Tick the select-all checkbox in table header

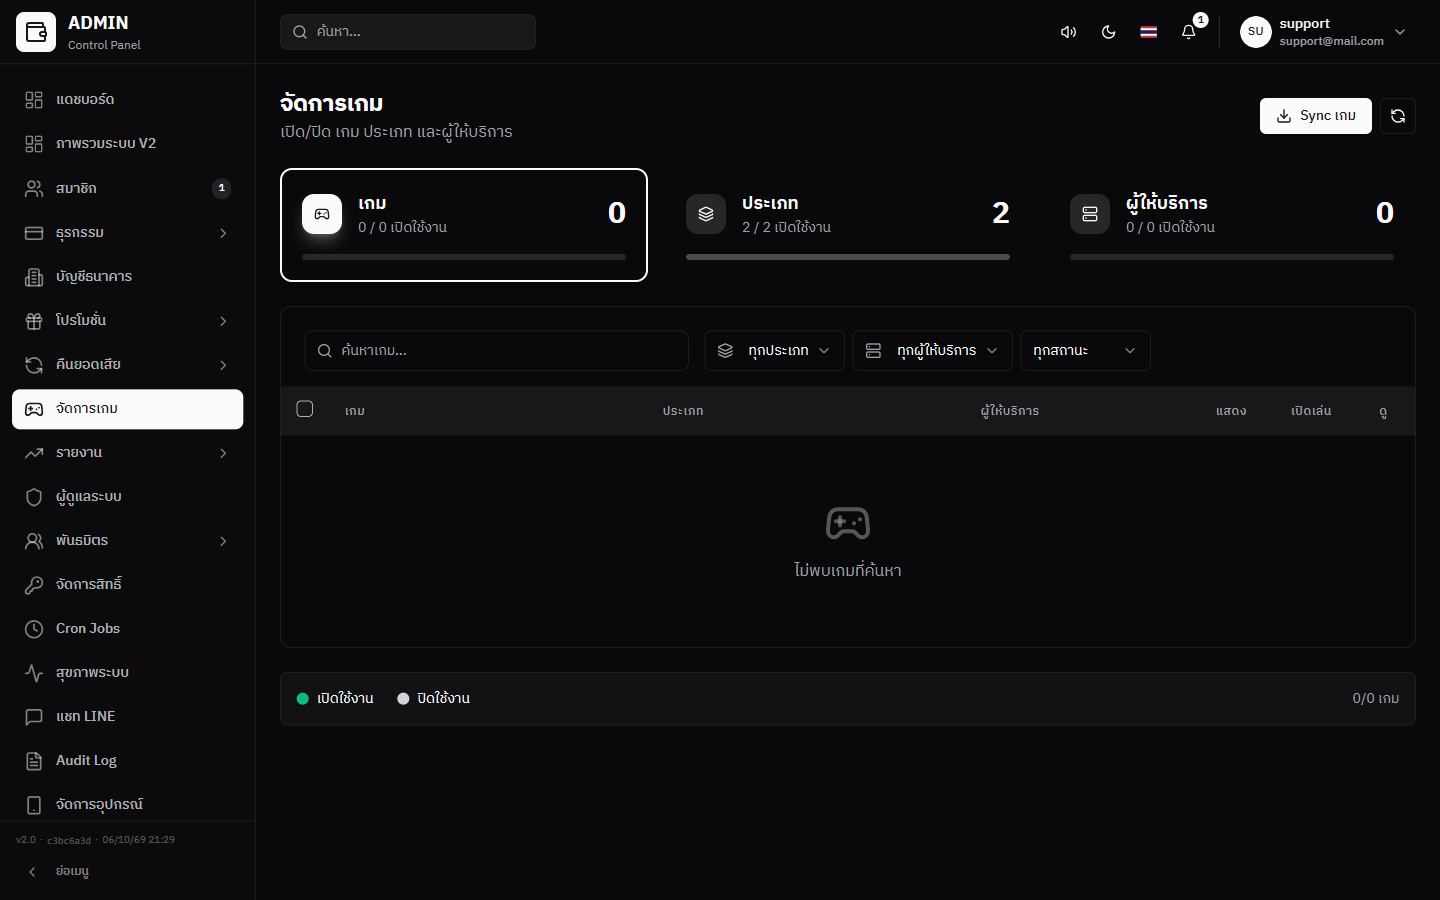tap(305, 409)
